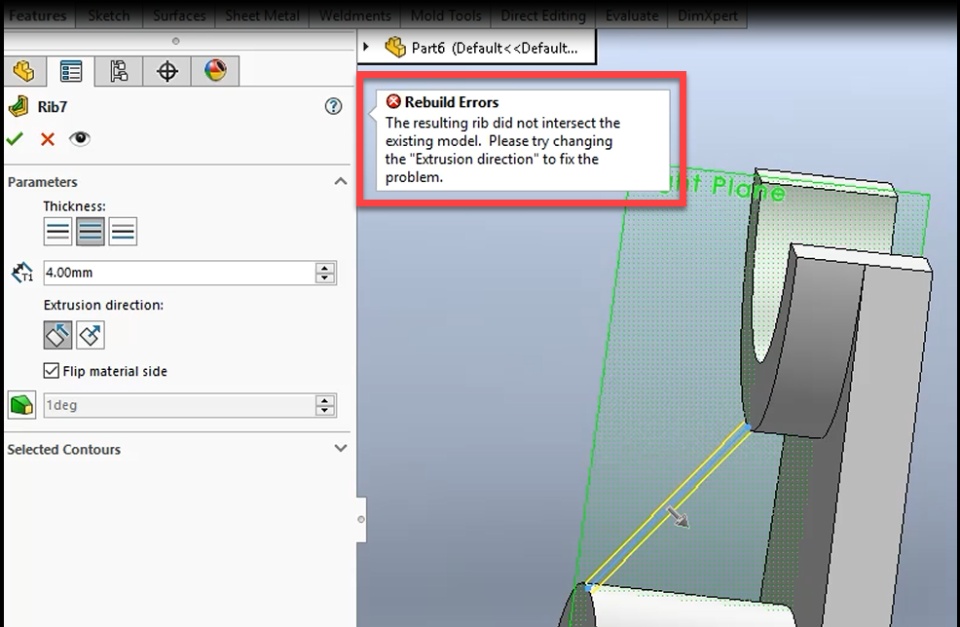Collapse the Parameters section
Viewport: 960px width, 627px height.
point(340,181)
